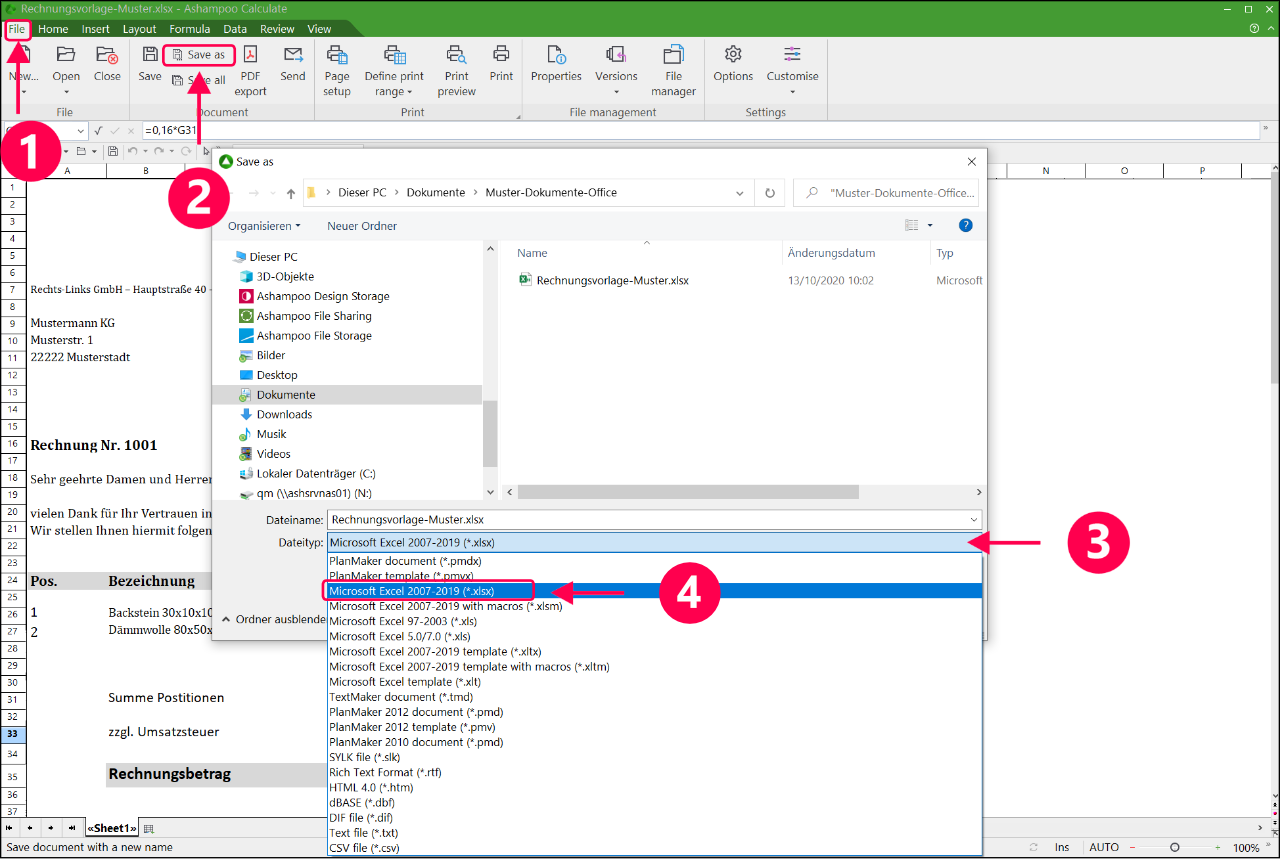Switch to the Formula ribbon tab
Screen dimensions: 1280x861
coord(190,29)
